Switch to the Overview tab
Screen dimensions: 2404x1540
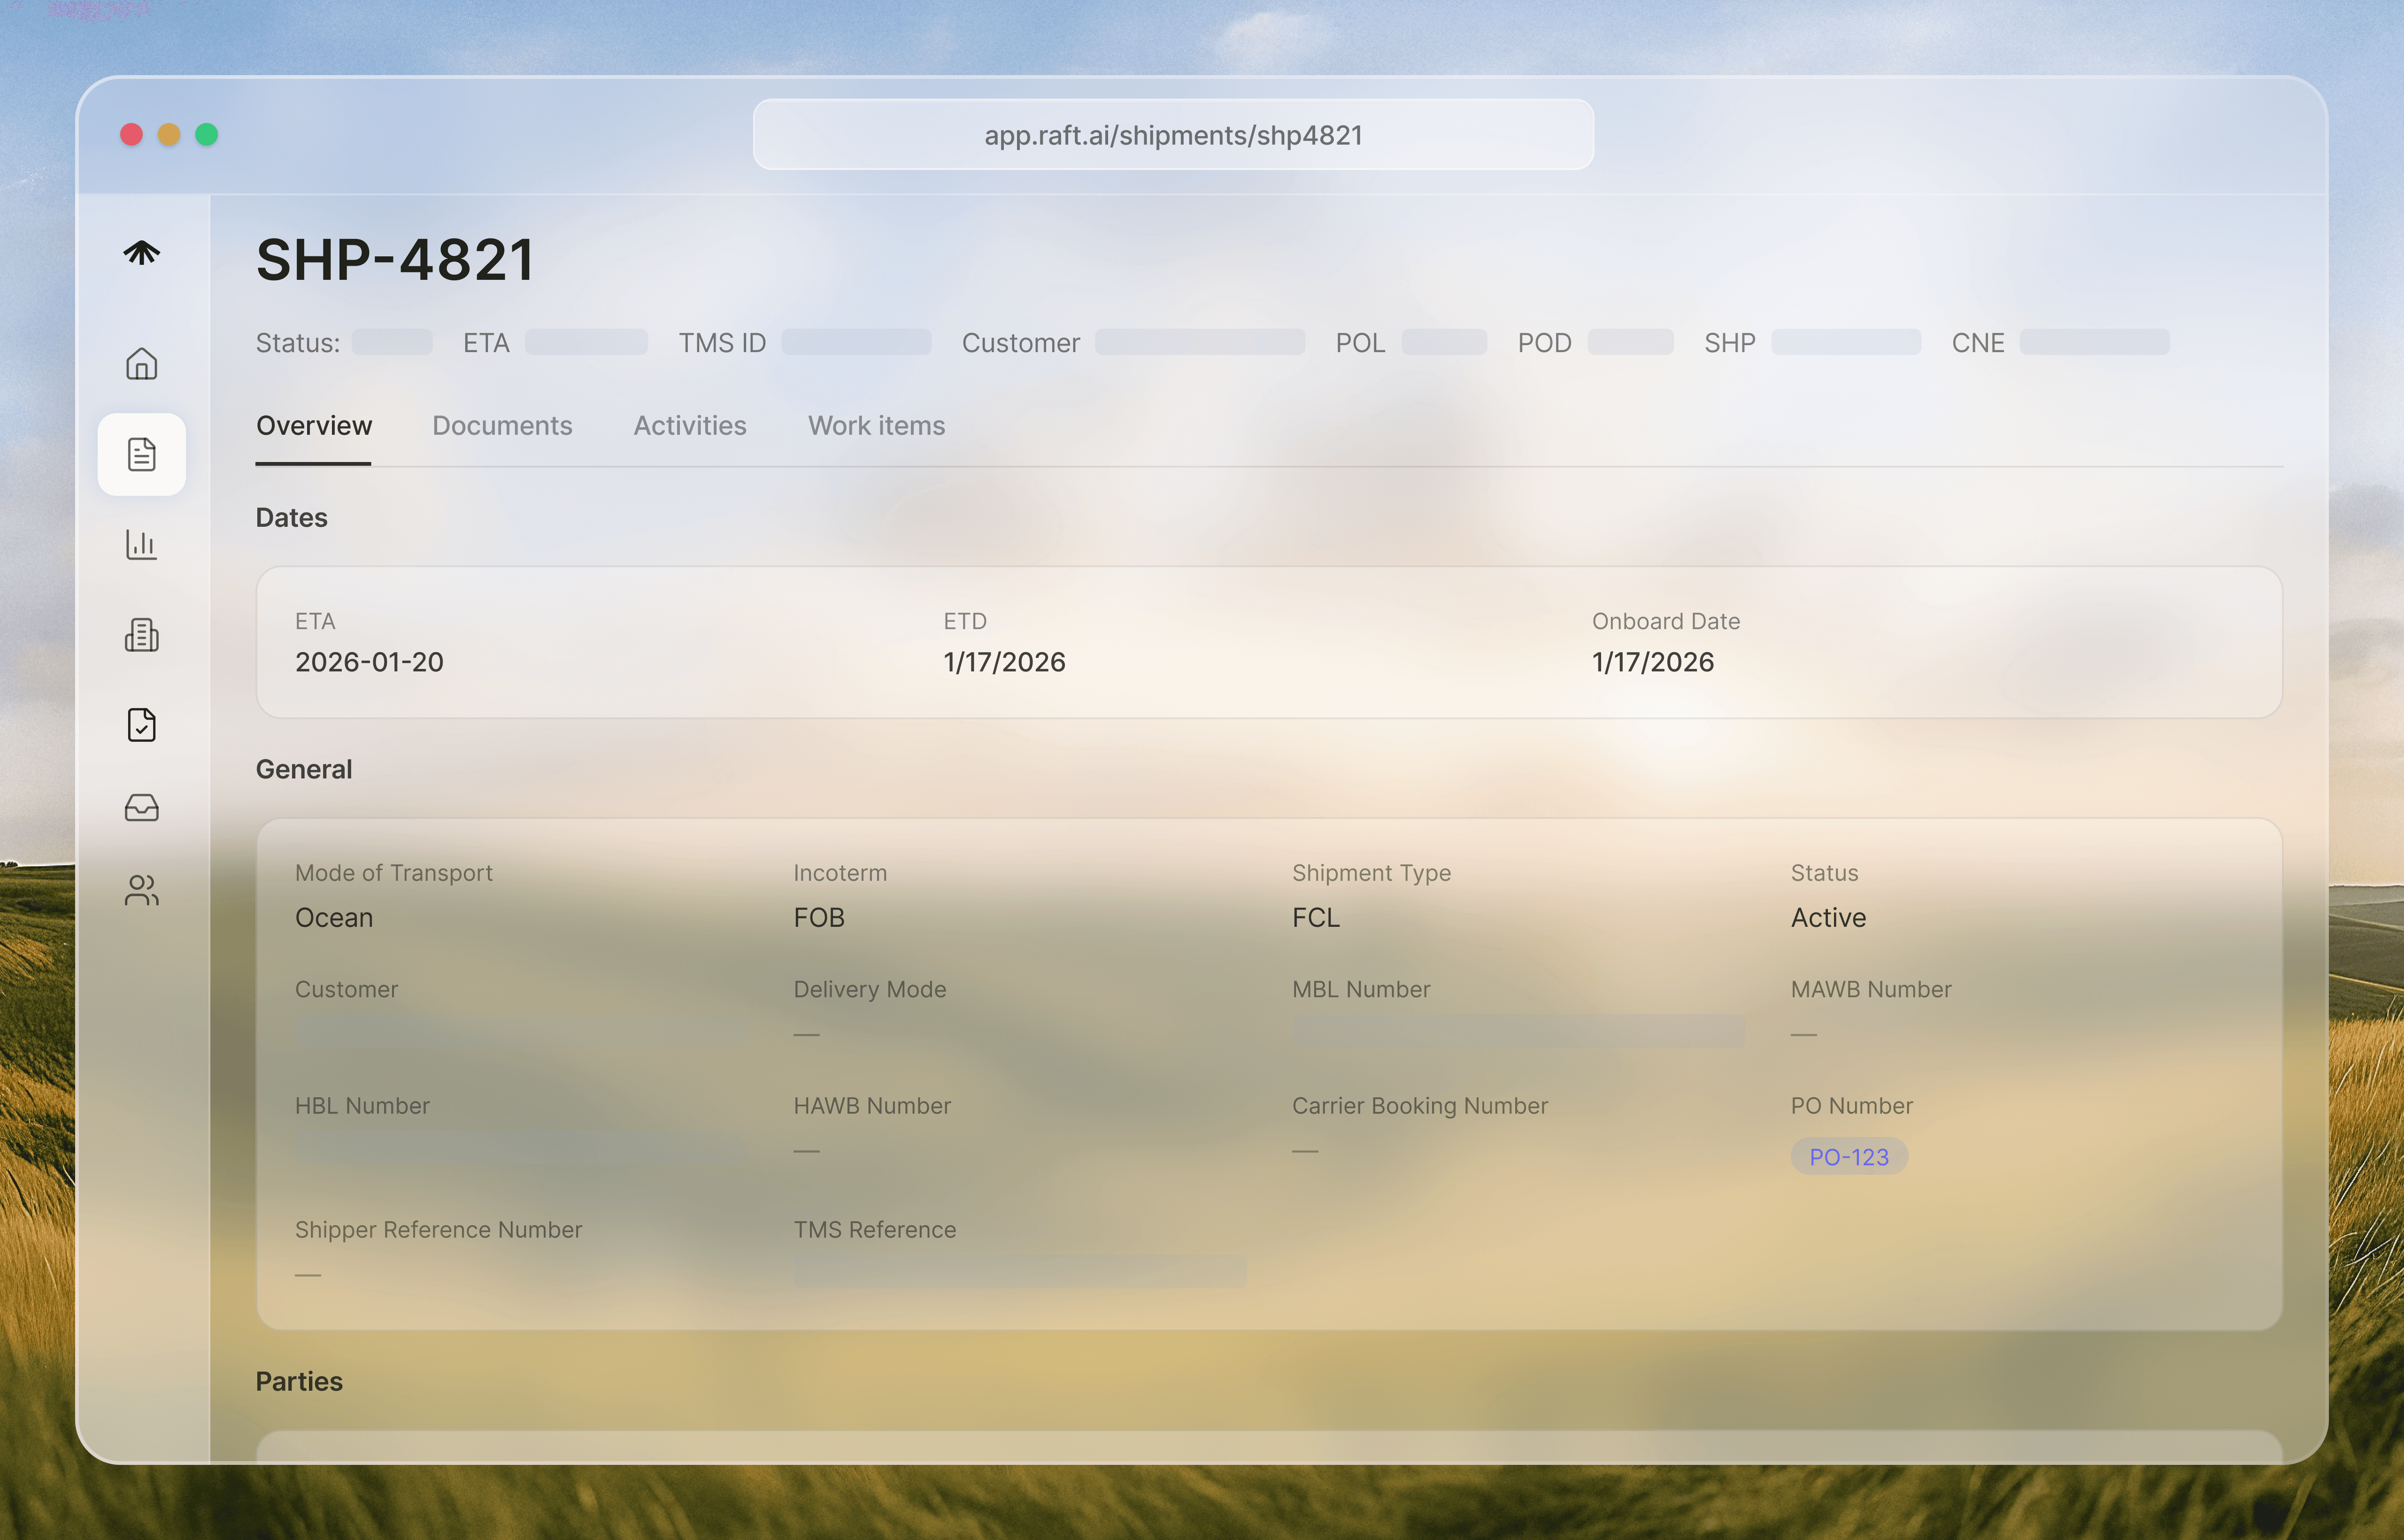tap(314, 426)
